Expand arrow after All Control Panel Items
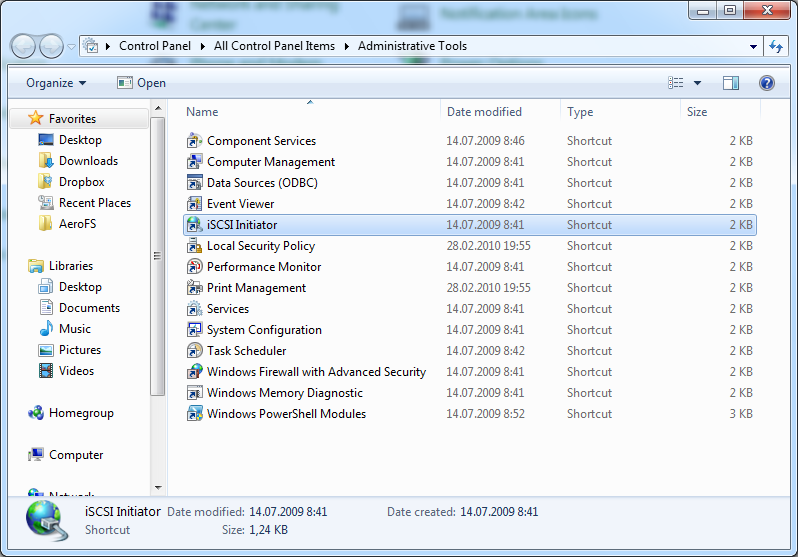The width and height of the screenshot is (798, 557). click(x=347, y=46)
